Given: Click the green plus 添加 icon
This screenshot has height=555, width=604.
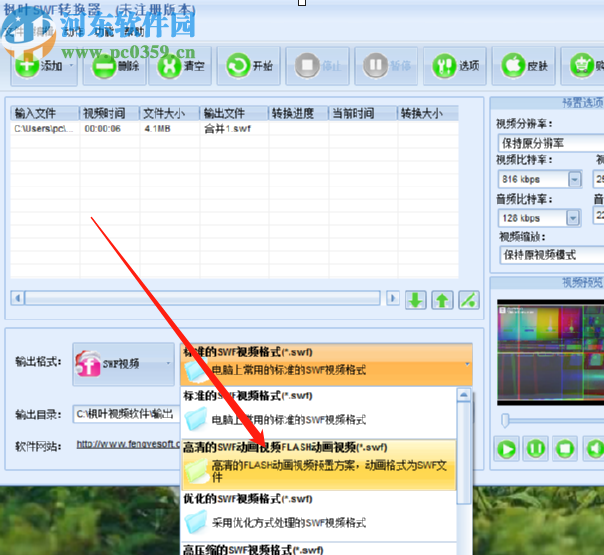Looking at the screenshot, I should pos(27,65).
